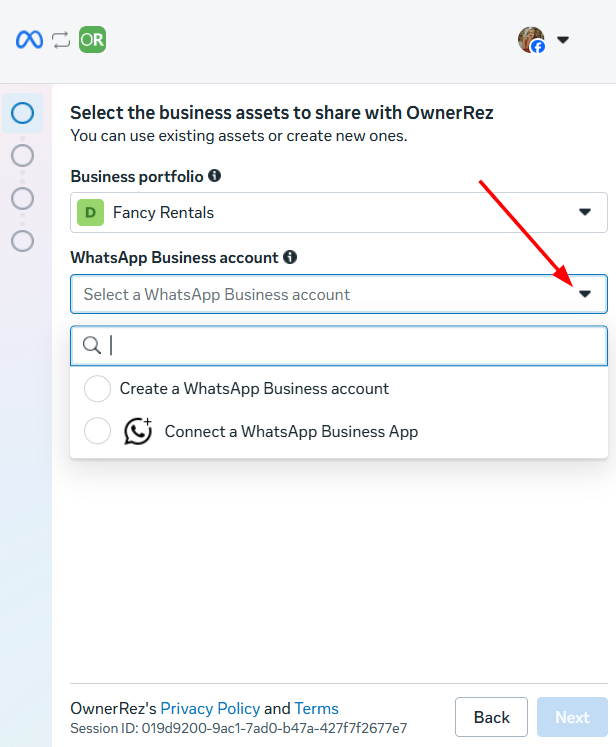Click the WhatsApp phone chat bubble icon
This screenshot has width=616, height=747.
(138, 431)
